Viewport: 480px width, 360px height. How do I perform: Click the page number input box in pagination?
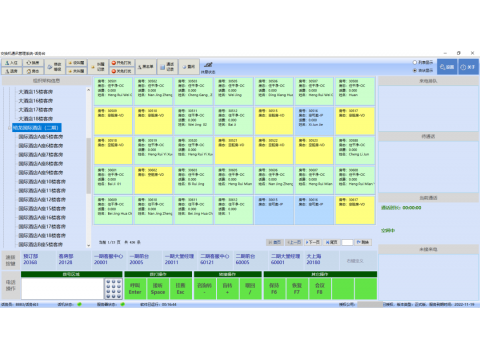click(347, 242)
